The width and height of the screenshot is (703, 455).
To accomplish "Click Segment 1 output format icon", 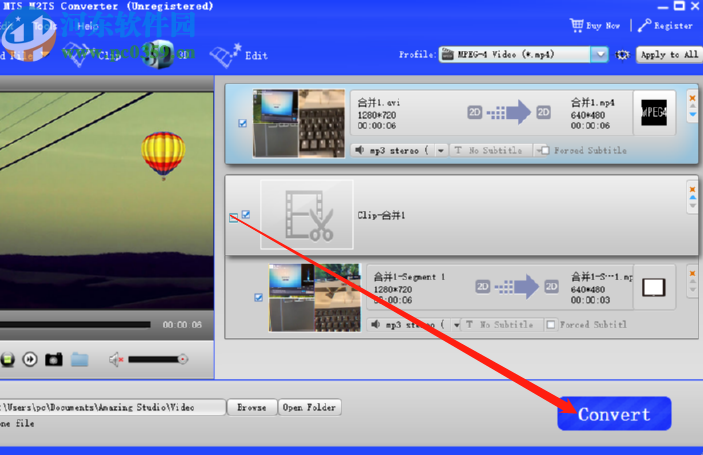I will pyautogui.click(x=654, y=287).
